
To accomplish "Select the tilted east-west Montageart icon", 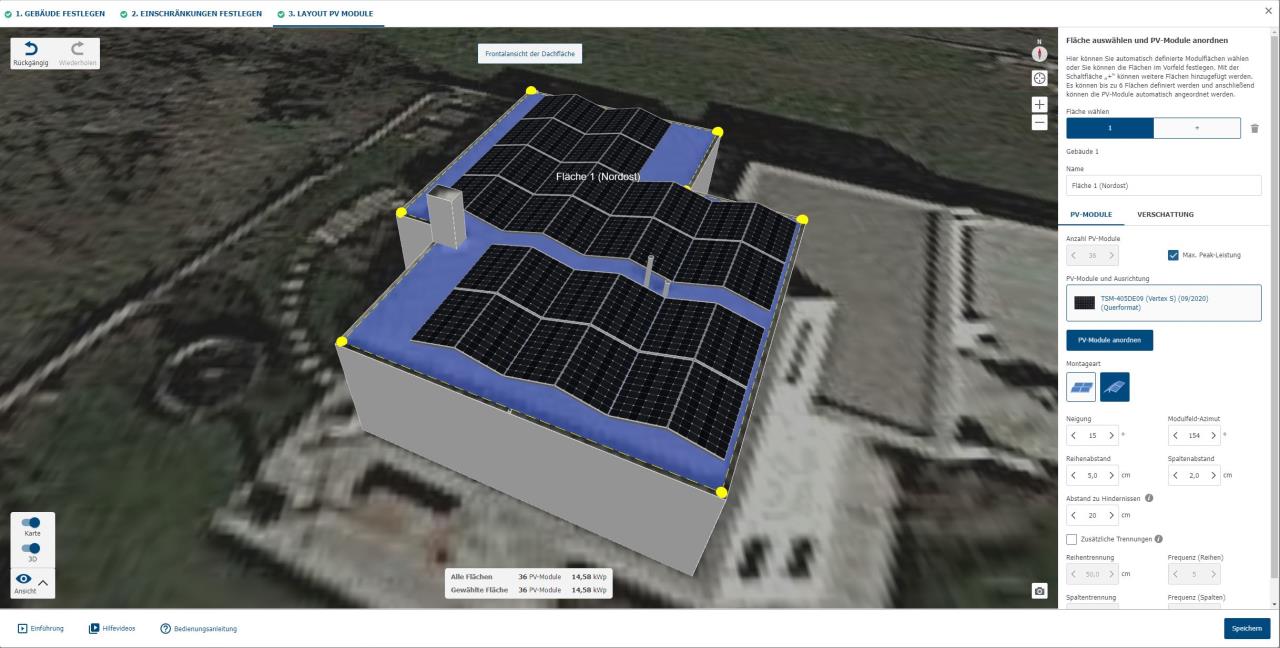I will 1114,387.
